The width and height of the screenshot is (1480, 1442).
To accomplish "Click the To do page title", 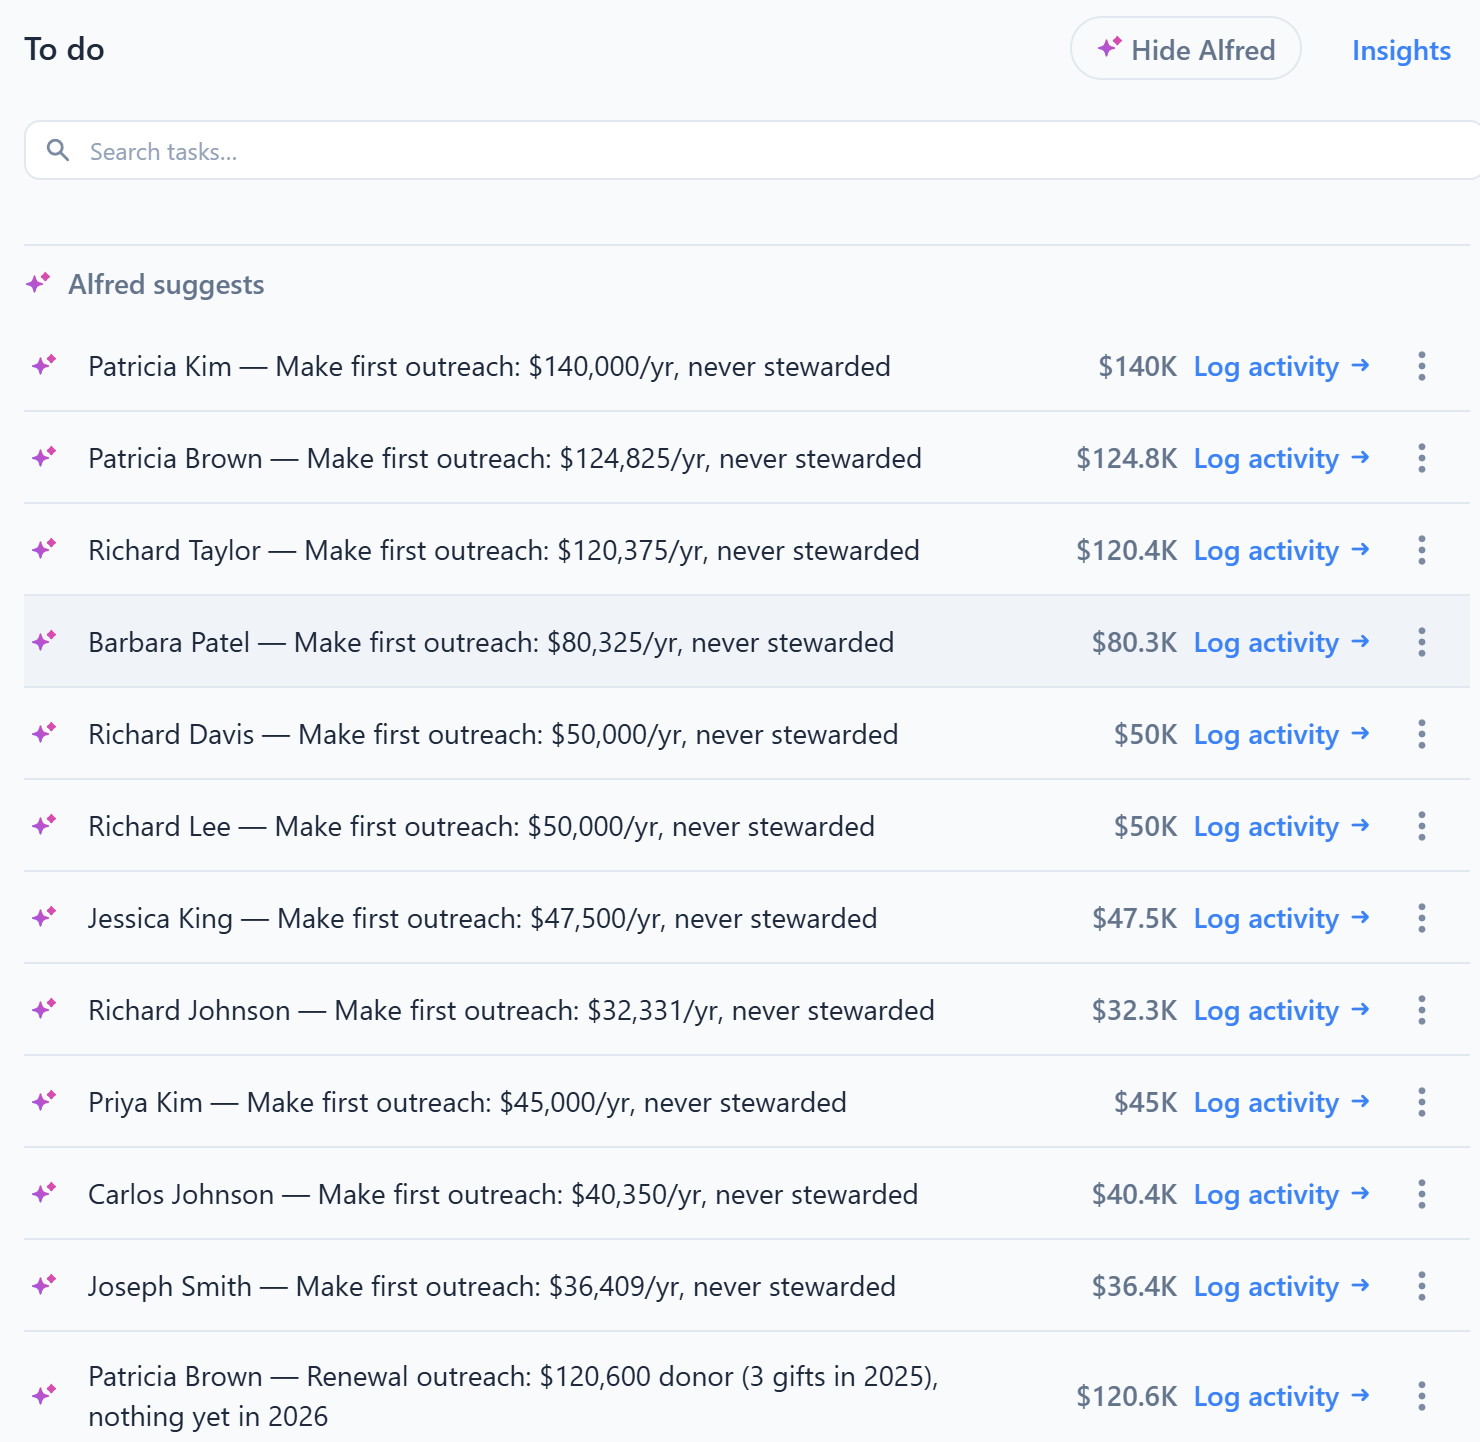I will tap(65, 49).
